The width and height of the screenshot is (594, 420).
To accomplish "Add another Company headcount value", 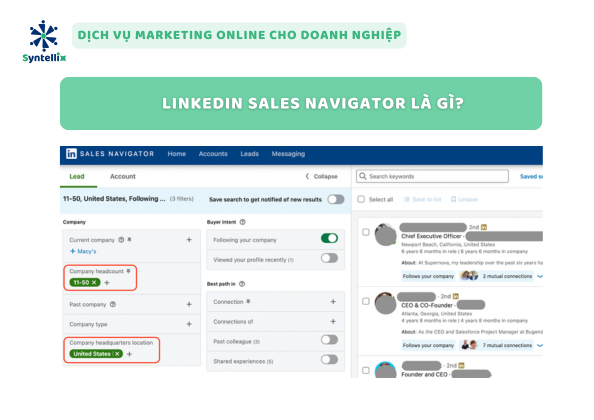I will click(107, 283).
